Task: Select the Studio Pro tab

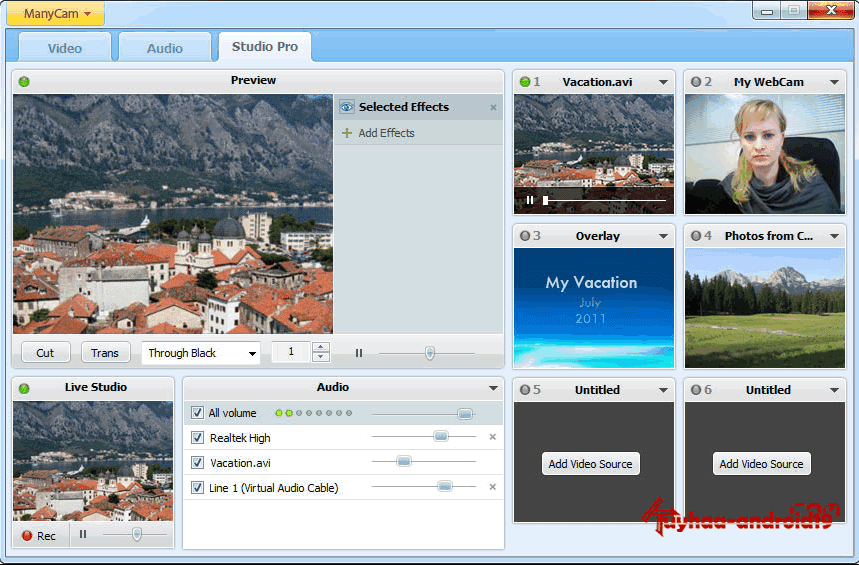Action: coord(265,47)
